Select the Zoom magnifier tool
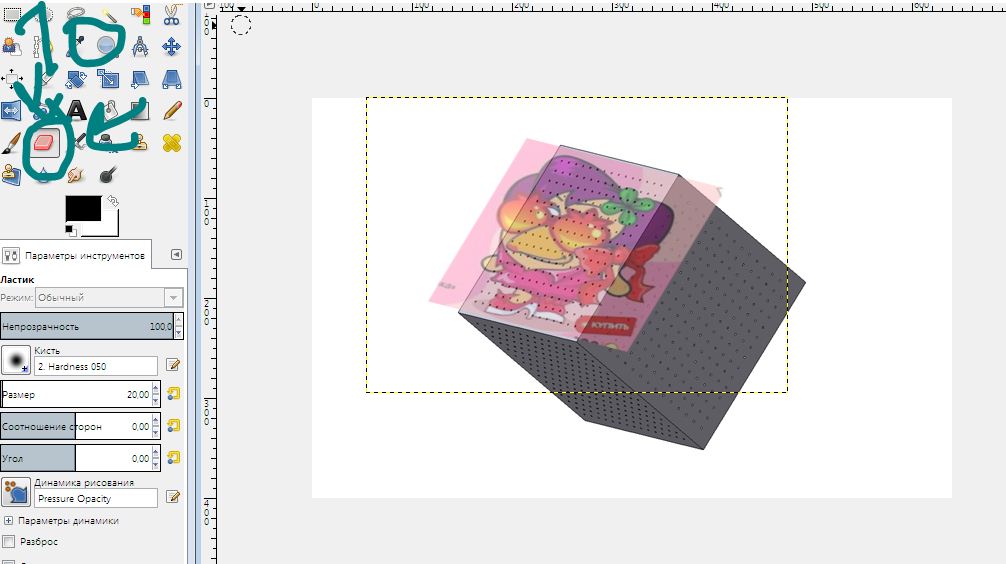 tap(108, 46)
